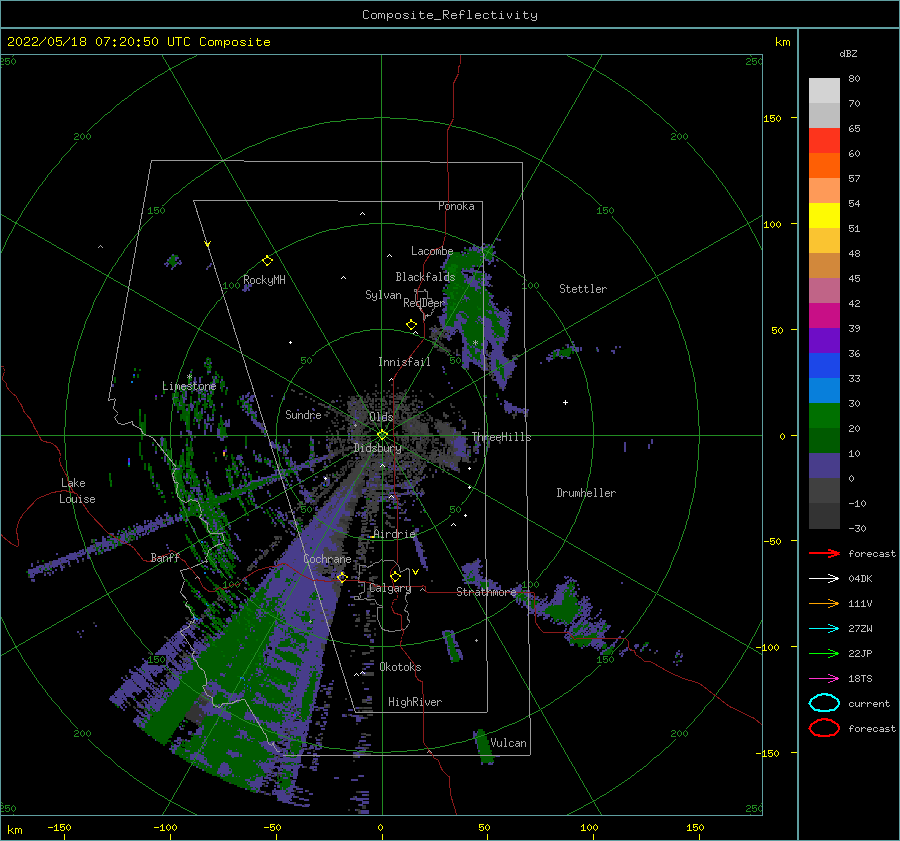Screen dimensions: 900x841
Task: Click the Sundre label
Action: (x=303, y=414)
